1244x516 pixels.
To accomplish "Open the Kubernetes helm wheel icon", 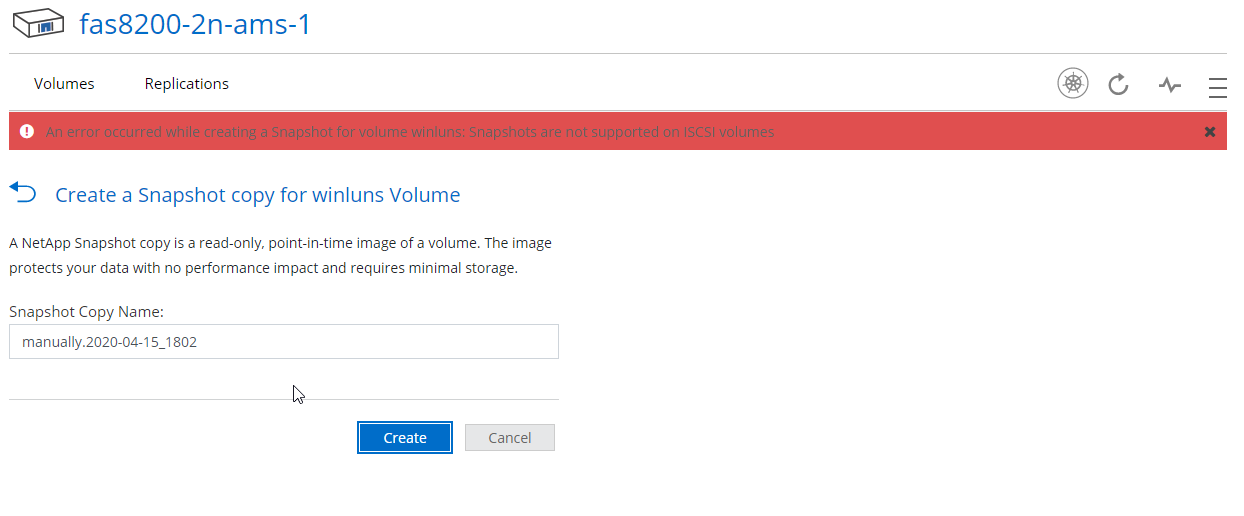I will coord(1073,84).
